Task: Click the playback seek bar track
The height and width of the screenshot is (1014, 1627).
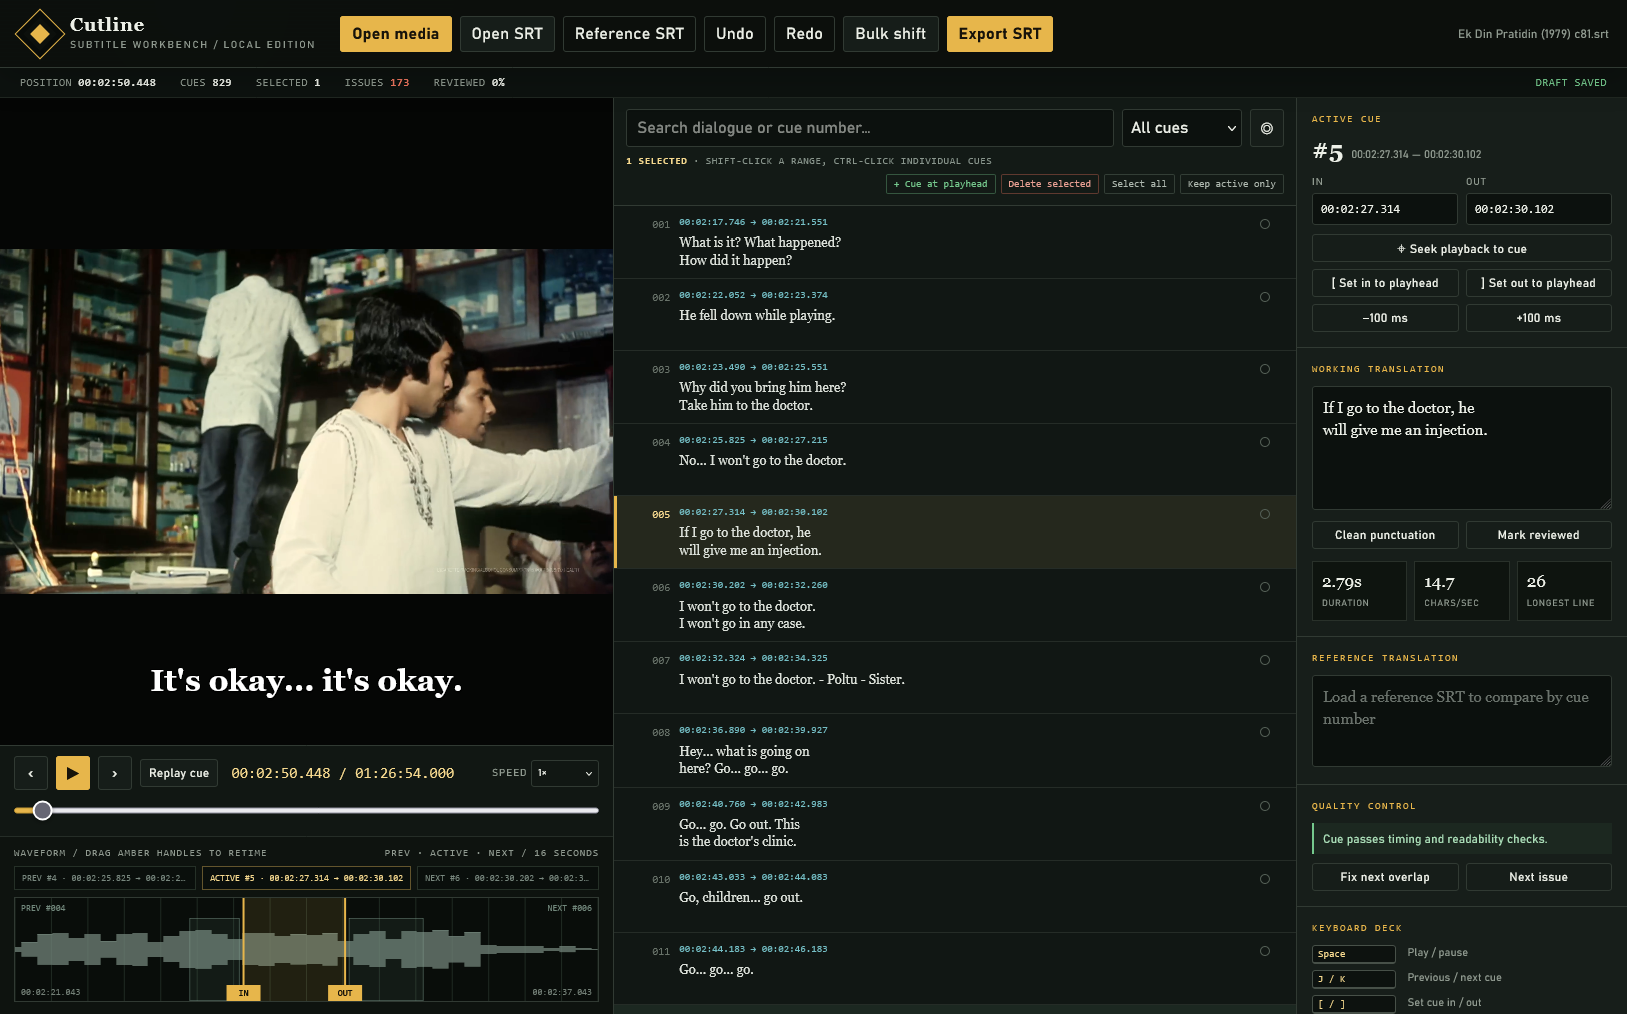Action: tap(306, 810)
